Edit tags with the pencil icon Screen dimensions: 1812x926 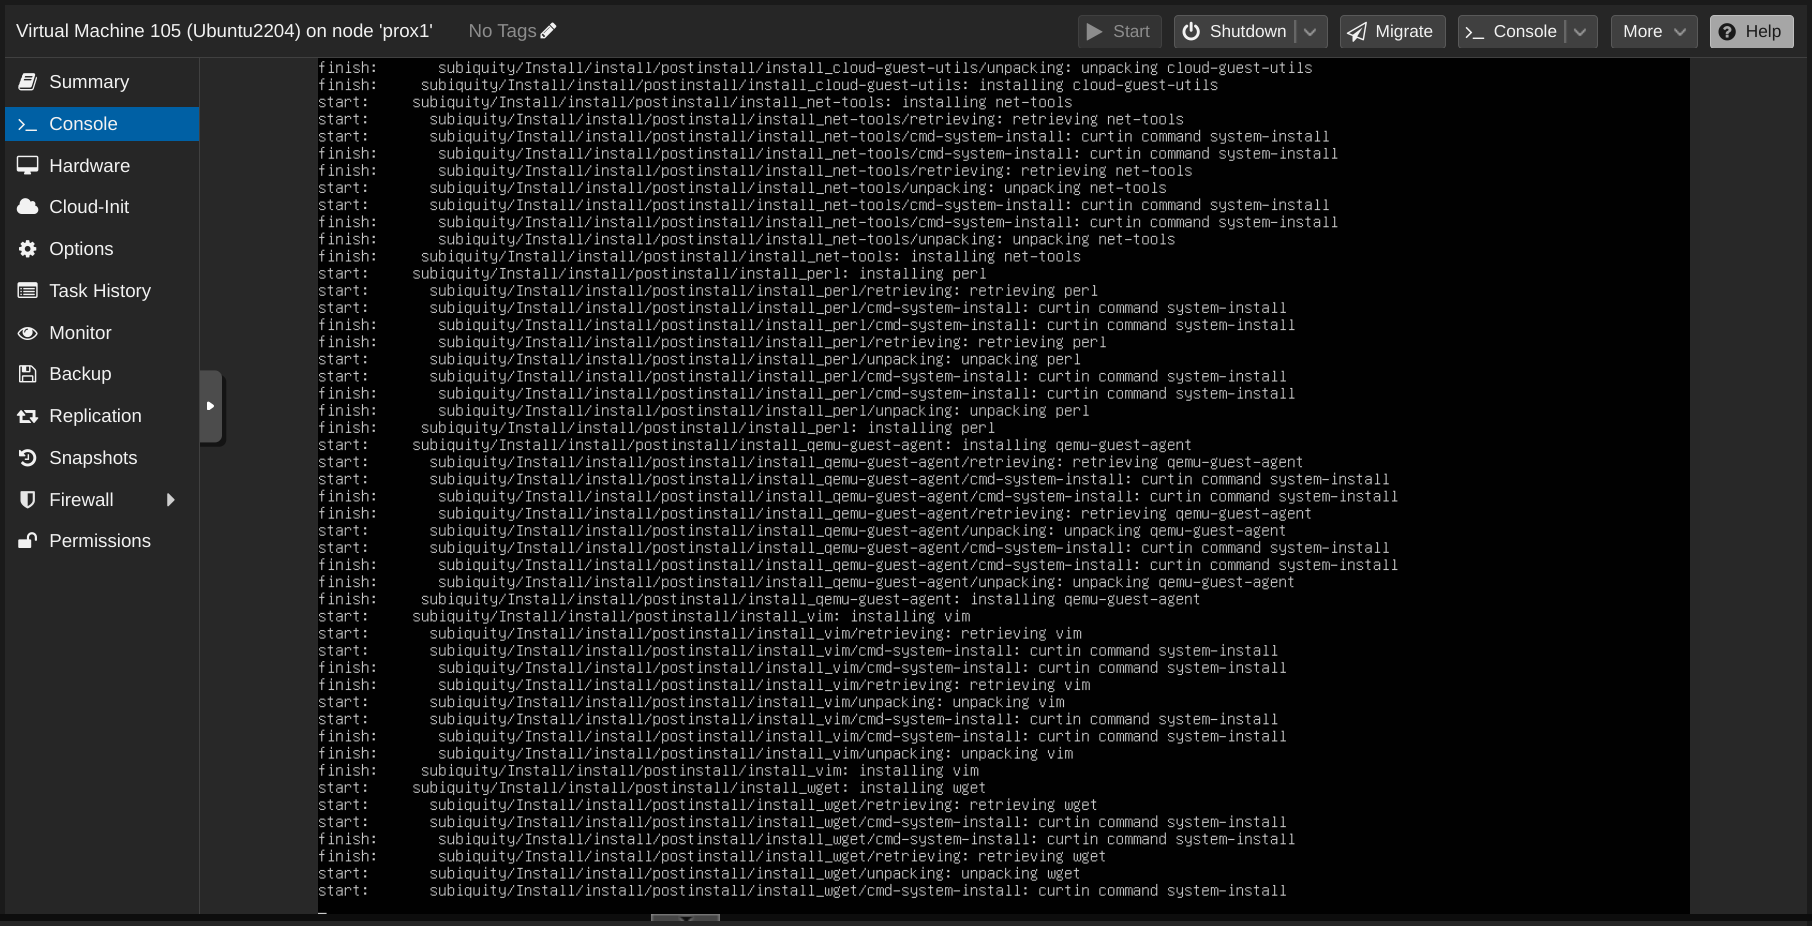548,31
